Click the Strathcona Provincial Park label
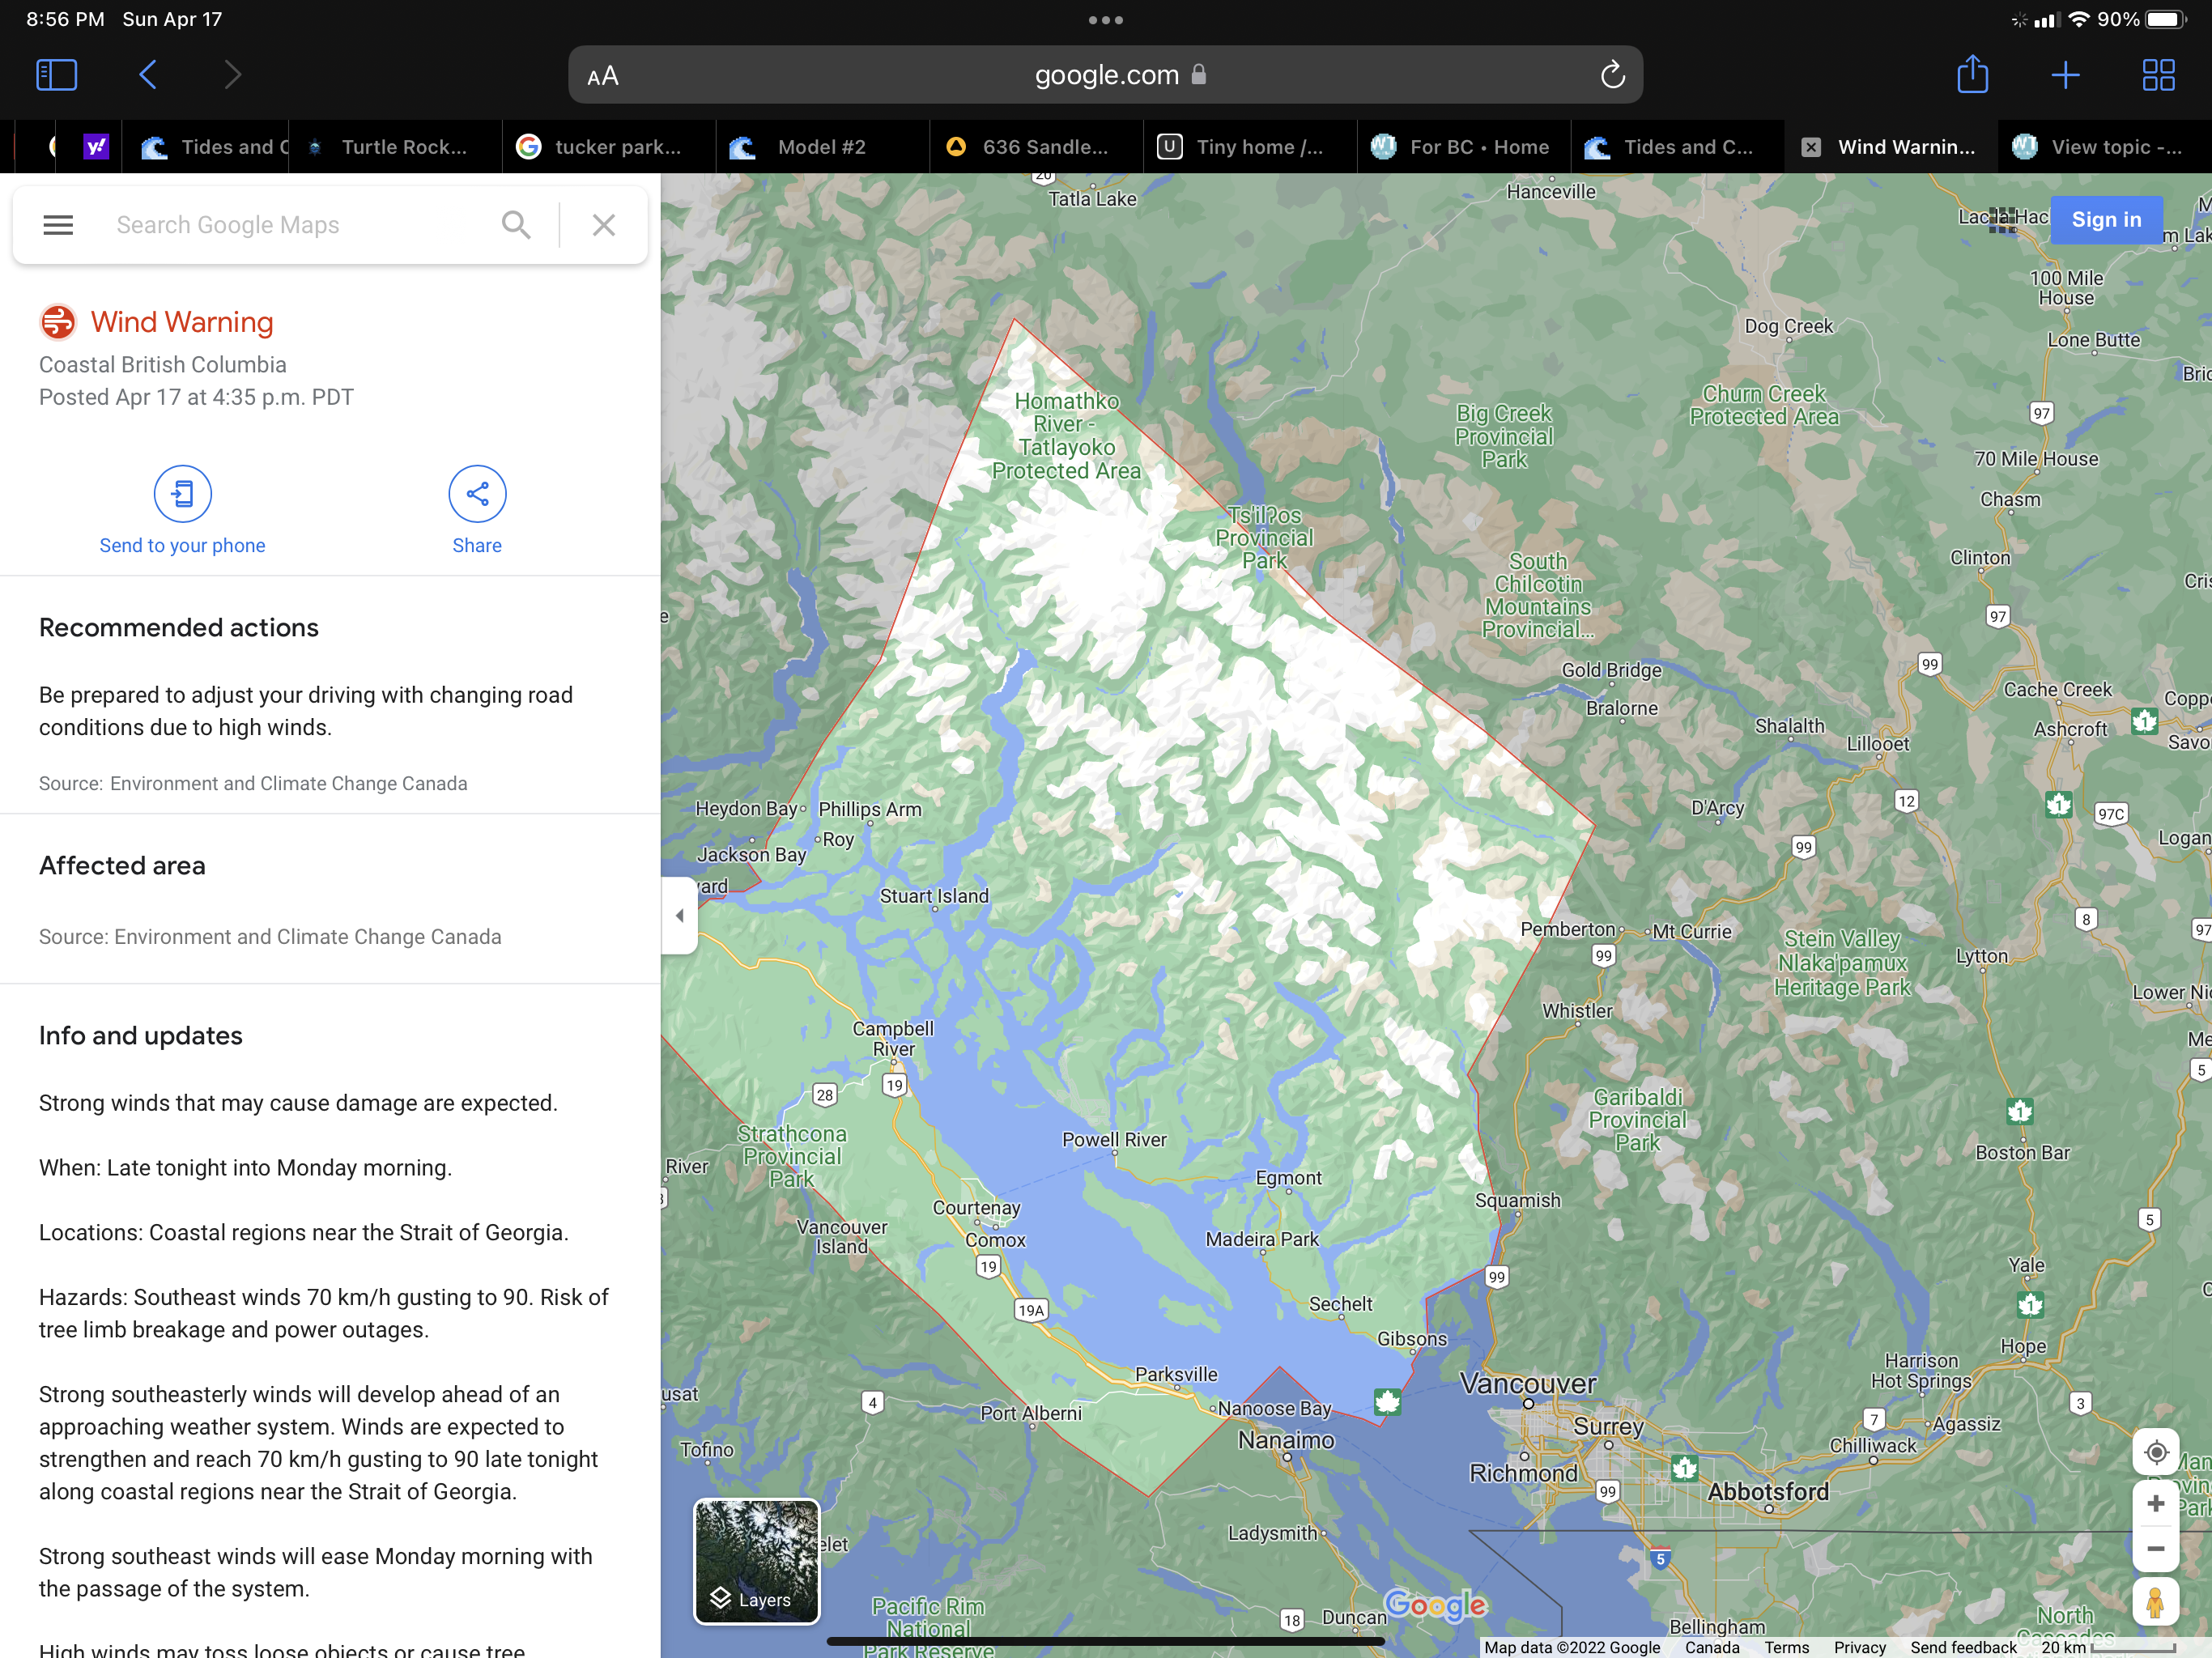This screenshot has height=1658, width=2212. (x=792, y=1156)
